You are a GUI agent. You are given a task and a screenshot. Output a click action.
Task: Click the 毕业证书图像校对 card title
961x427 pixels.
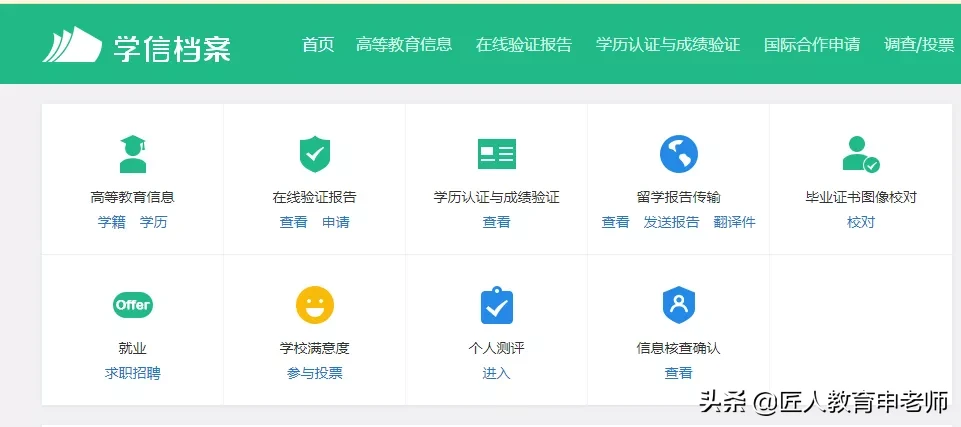tap(860, 197)
